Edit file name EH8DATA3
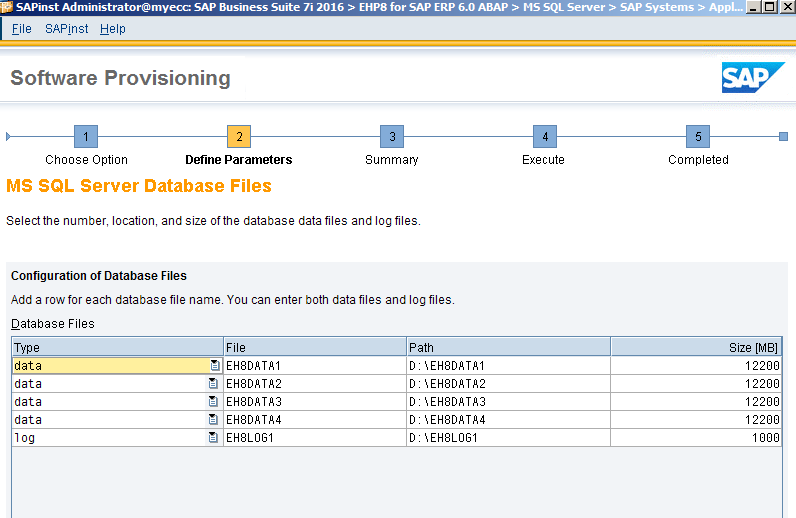This screenshot has width=796, height=518. [x=315, y=402]
